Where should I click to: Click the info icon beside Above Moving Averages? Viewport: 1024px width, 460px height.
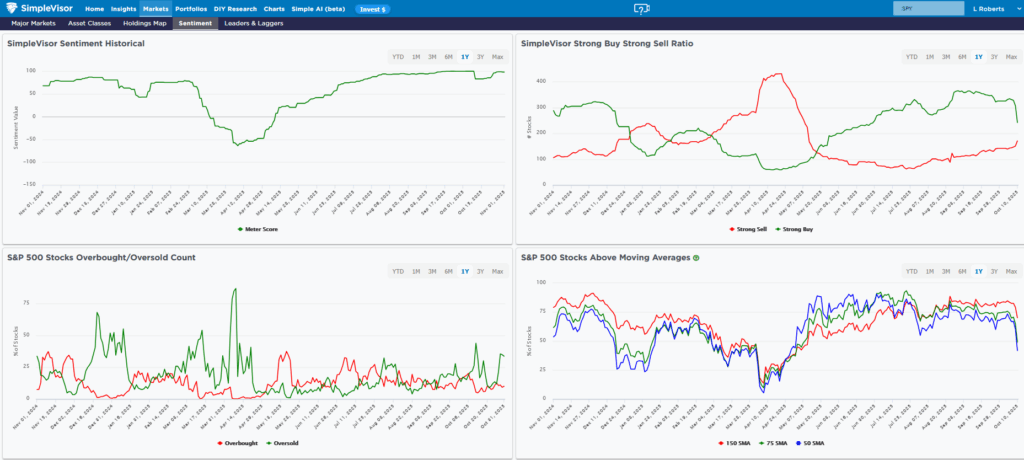695,258
